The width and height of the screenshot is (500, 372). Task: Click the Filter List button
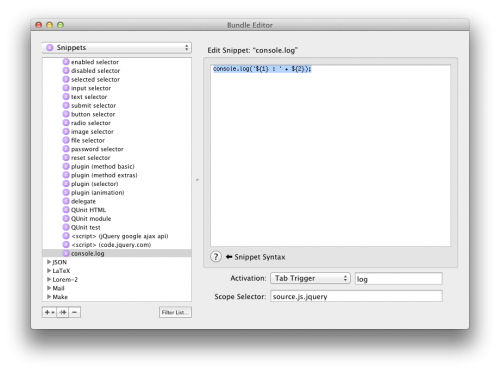click(x=175, y=312)
